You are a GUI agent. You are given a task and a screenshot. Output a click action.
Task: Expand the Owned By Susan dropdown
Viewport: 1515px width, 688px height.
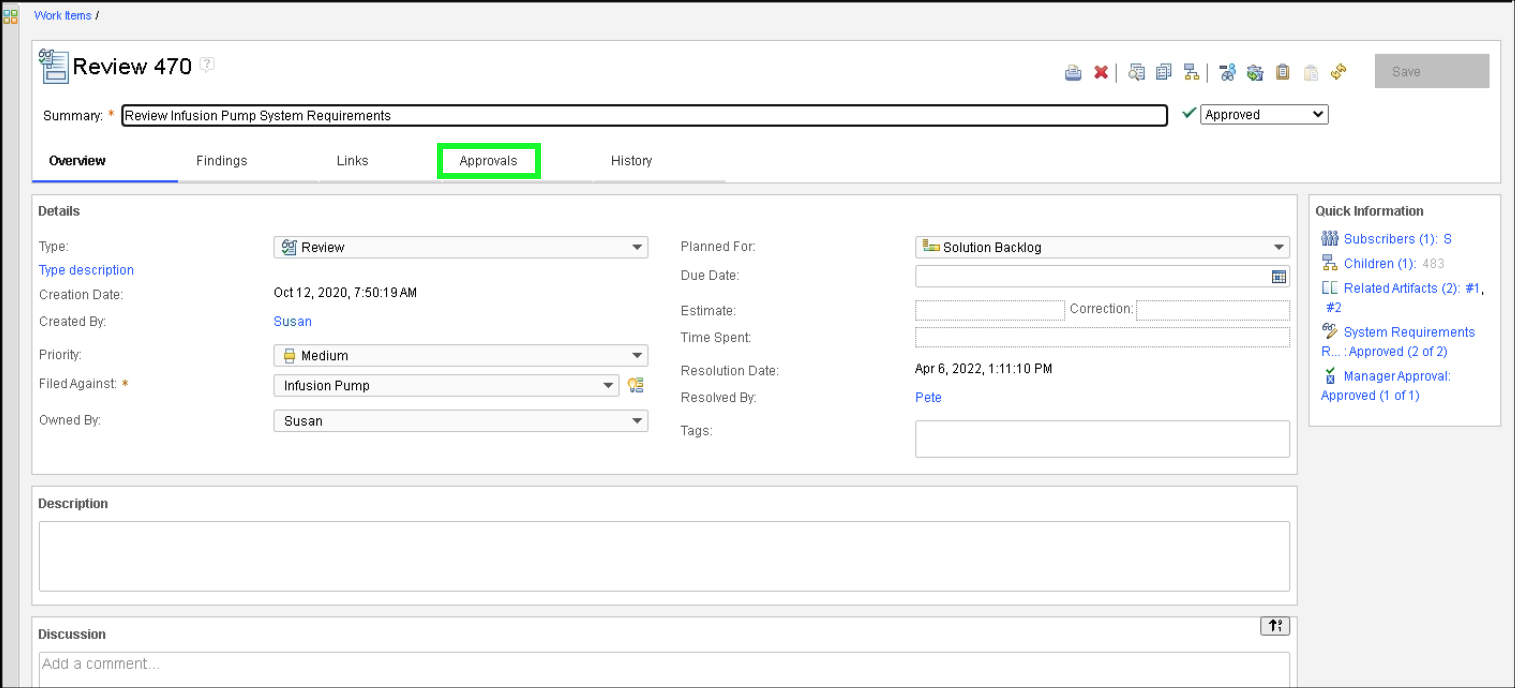tap(460, 421)
